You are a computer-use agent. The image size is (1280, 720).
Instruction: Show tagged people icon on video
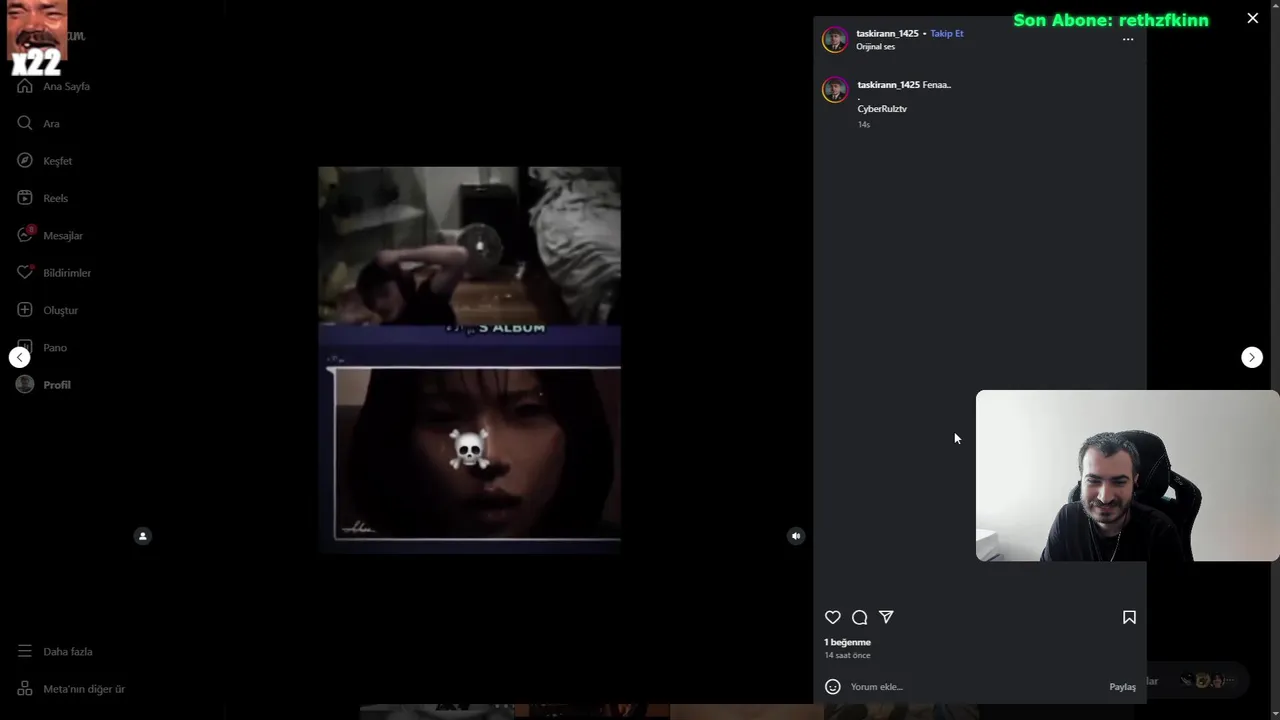tap(142, 536)
